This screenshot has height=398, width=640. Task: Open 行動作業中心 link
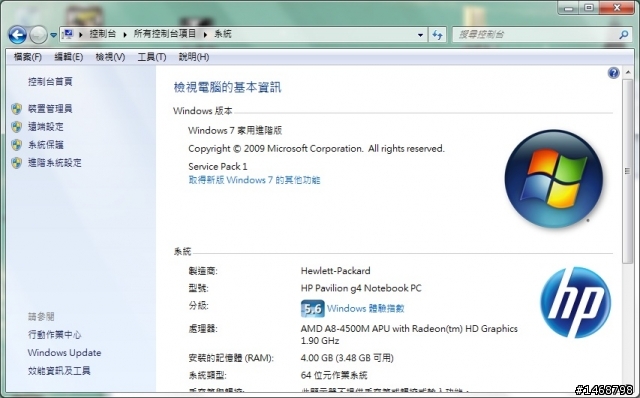coord(54,335)
